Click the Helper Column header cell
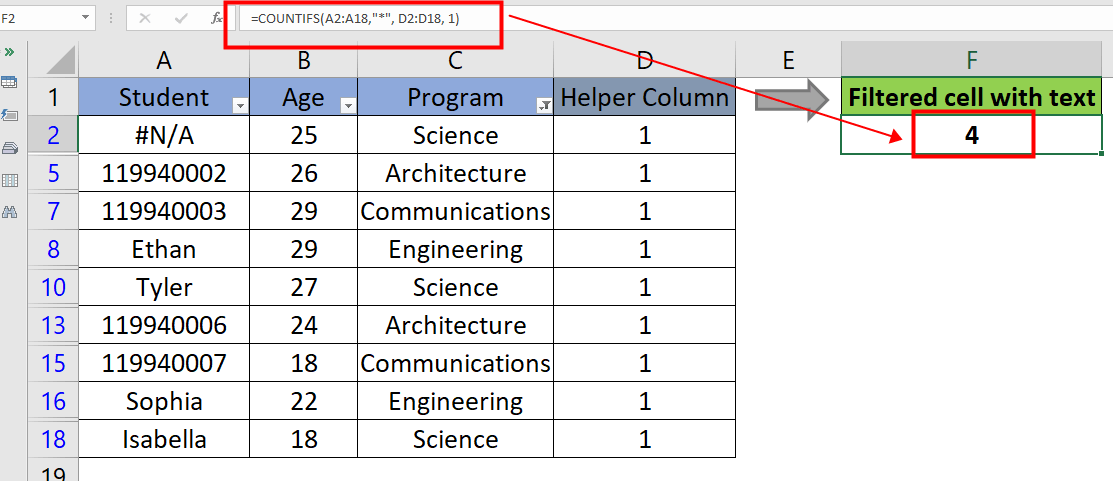Screen dimensions: 1113x481 [644, 98]
